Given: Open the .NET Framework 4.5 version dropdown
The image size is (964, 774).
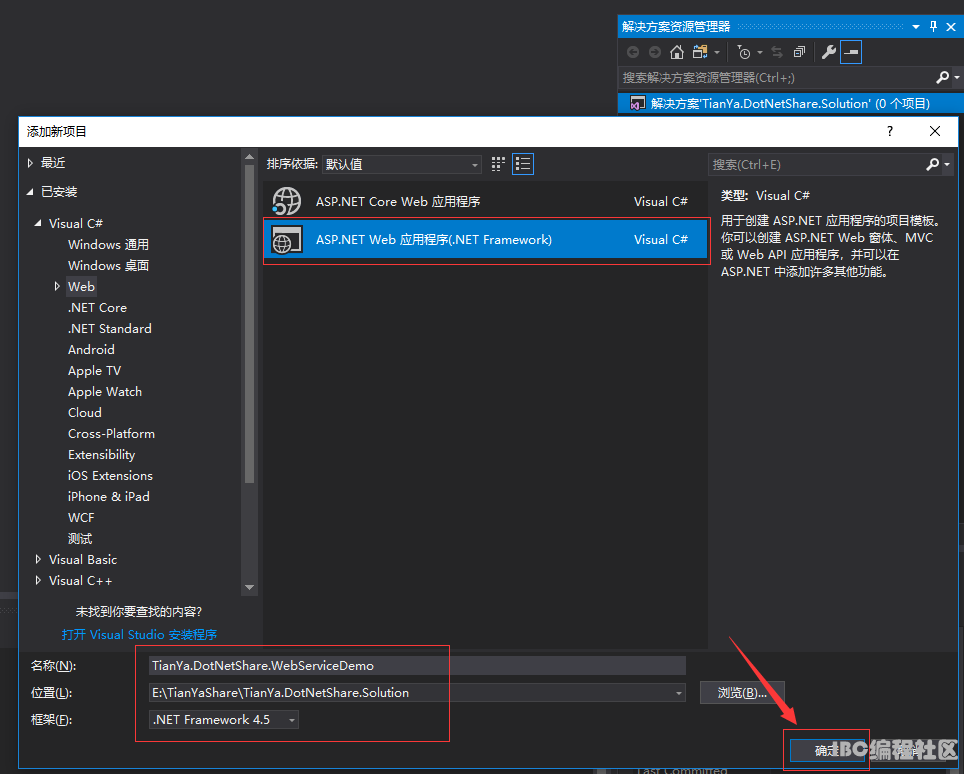Looking at the screenshot, I should [292, 720].
